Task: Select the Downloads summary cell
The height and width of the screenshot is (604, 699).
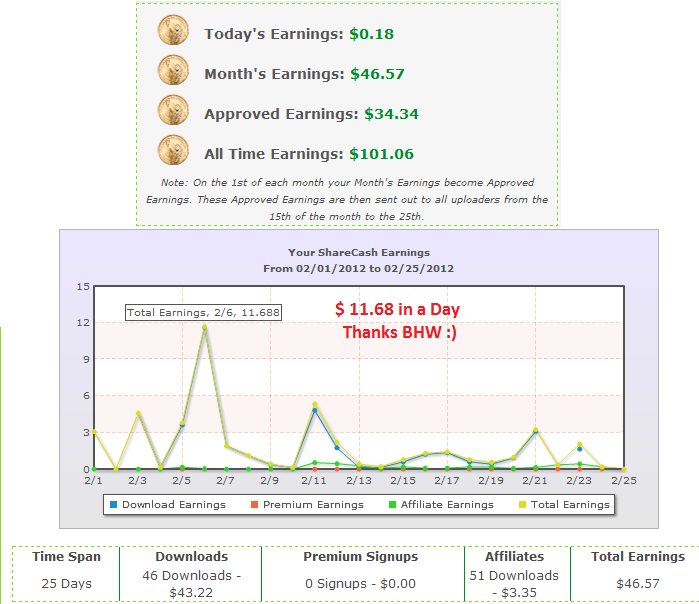Action: (191, 574)
